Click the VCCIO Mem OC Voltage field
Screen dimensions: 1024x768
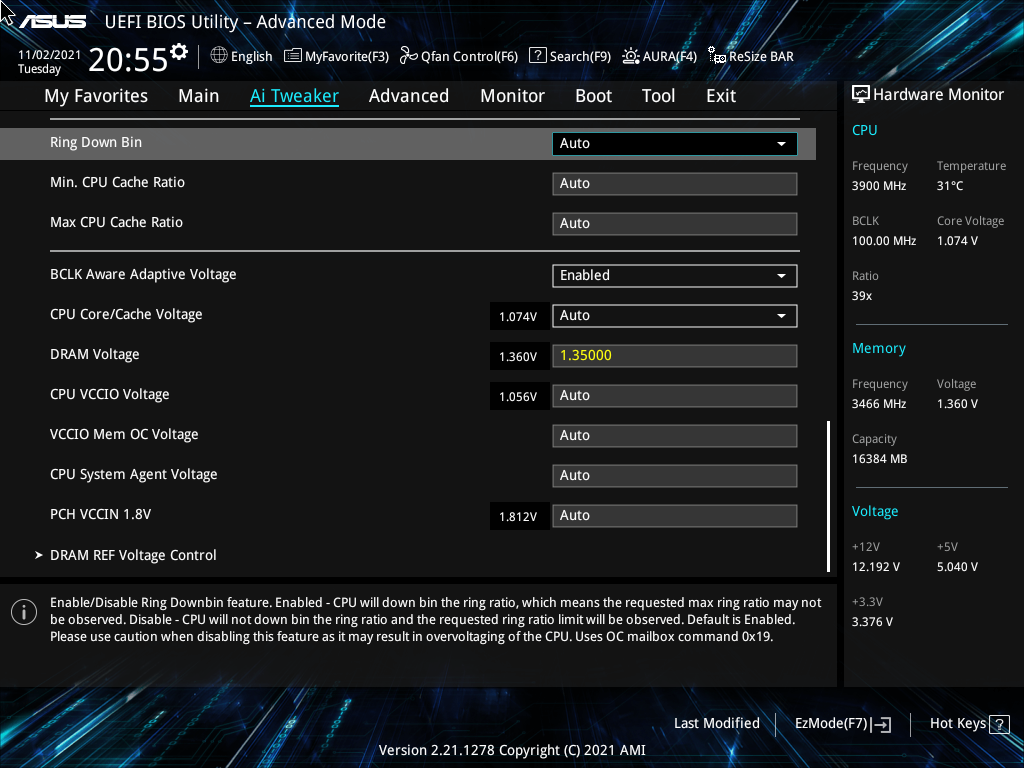click(675, 436)
